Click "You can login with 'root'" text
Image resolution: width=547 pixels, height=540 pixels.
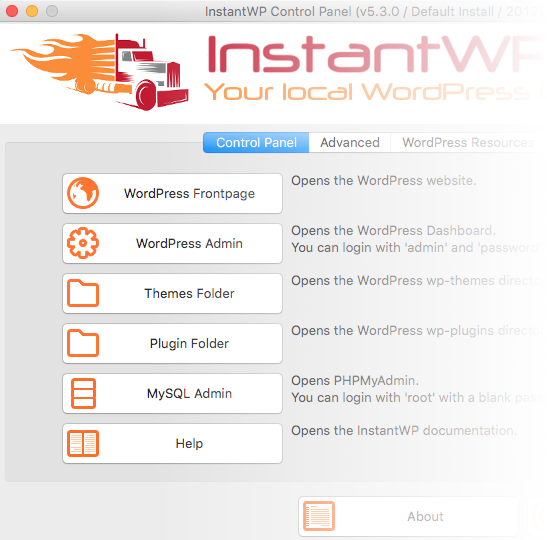tap(363, 398)
